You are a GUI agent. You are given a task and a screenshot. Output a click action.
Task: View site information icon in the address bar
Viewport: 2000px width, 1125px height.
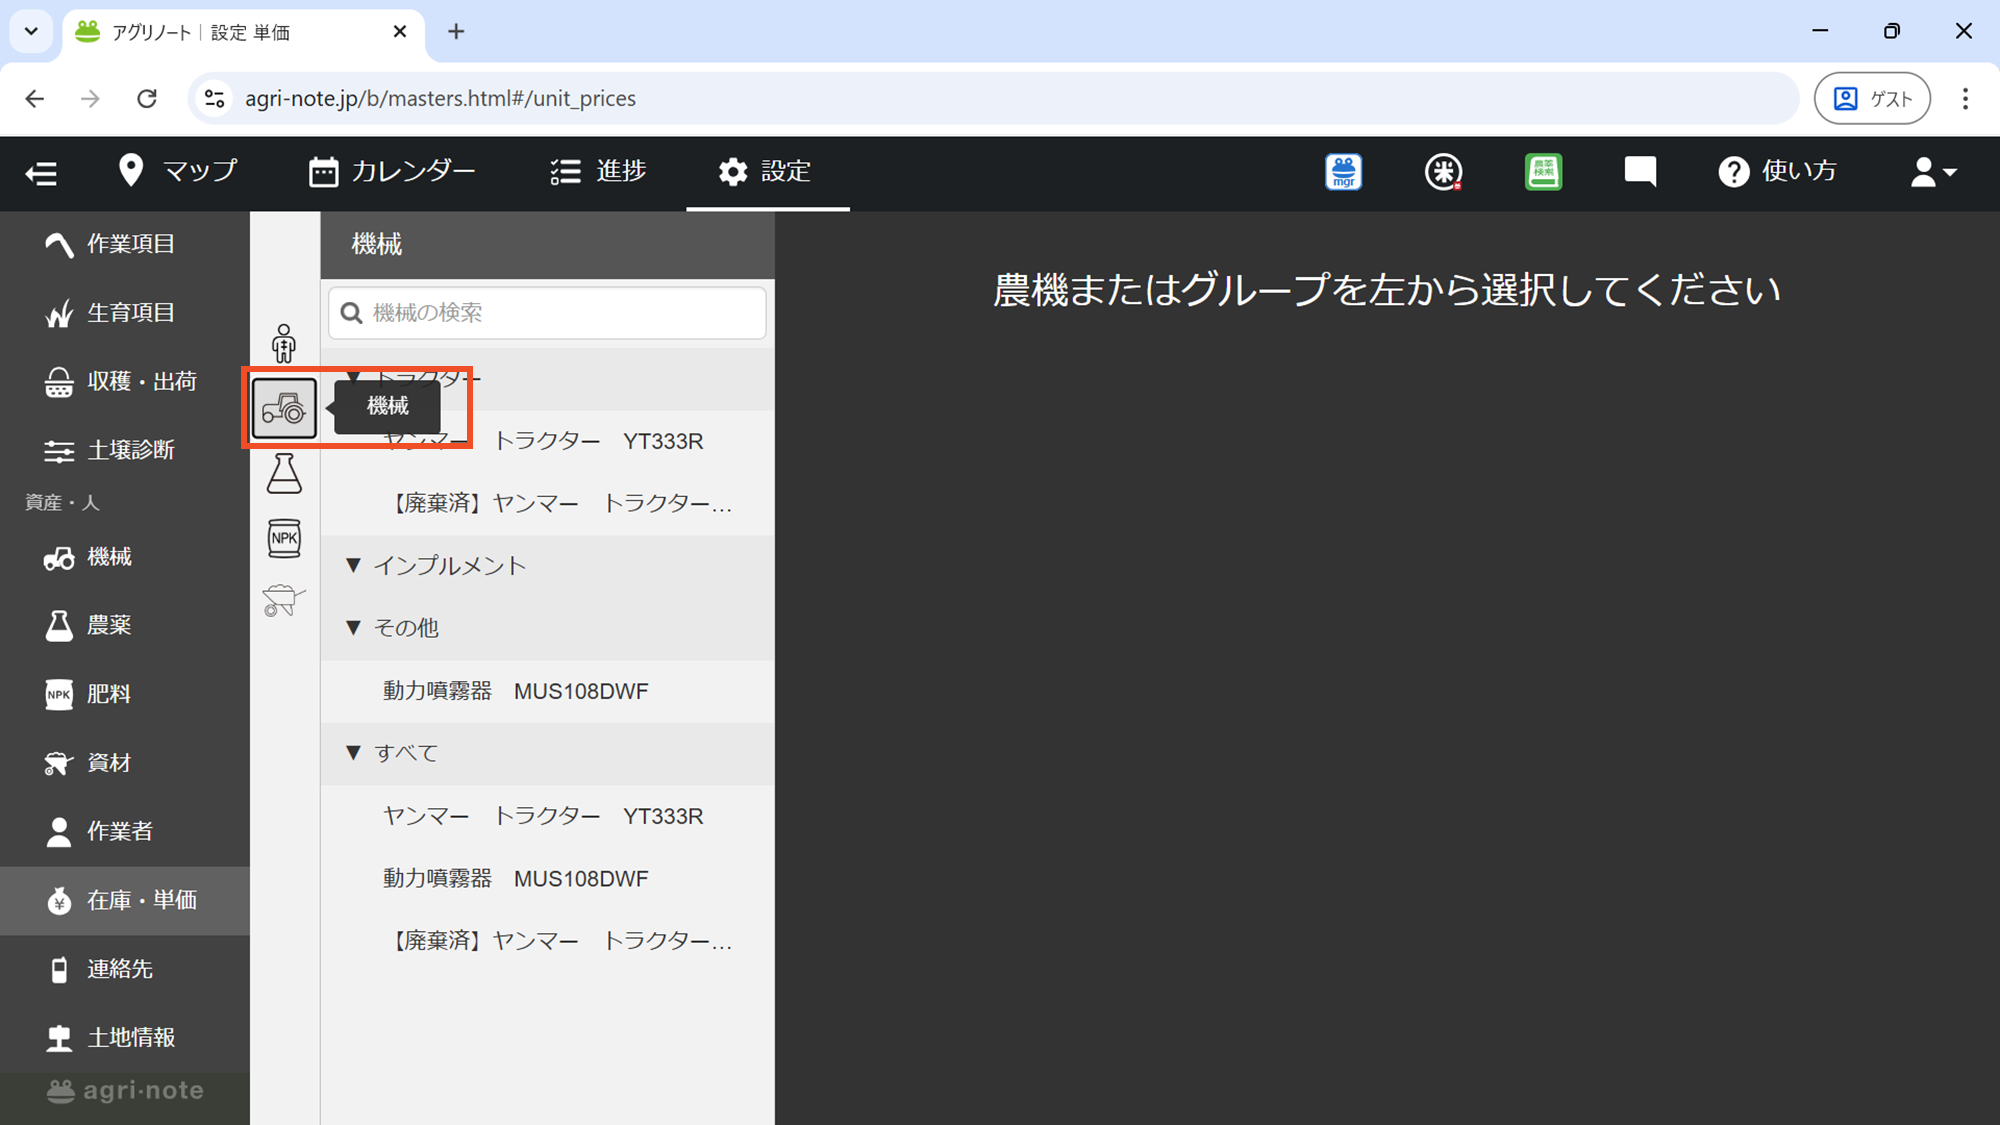[x=214, y=98]
